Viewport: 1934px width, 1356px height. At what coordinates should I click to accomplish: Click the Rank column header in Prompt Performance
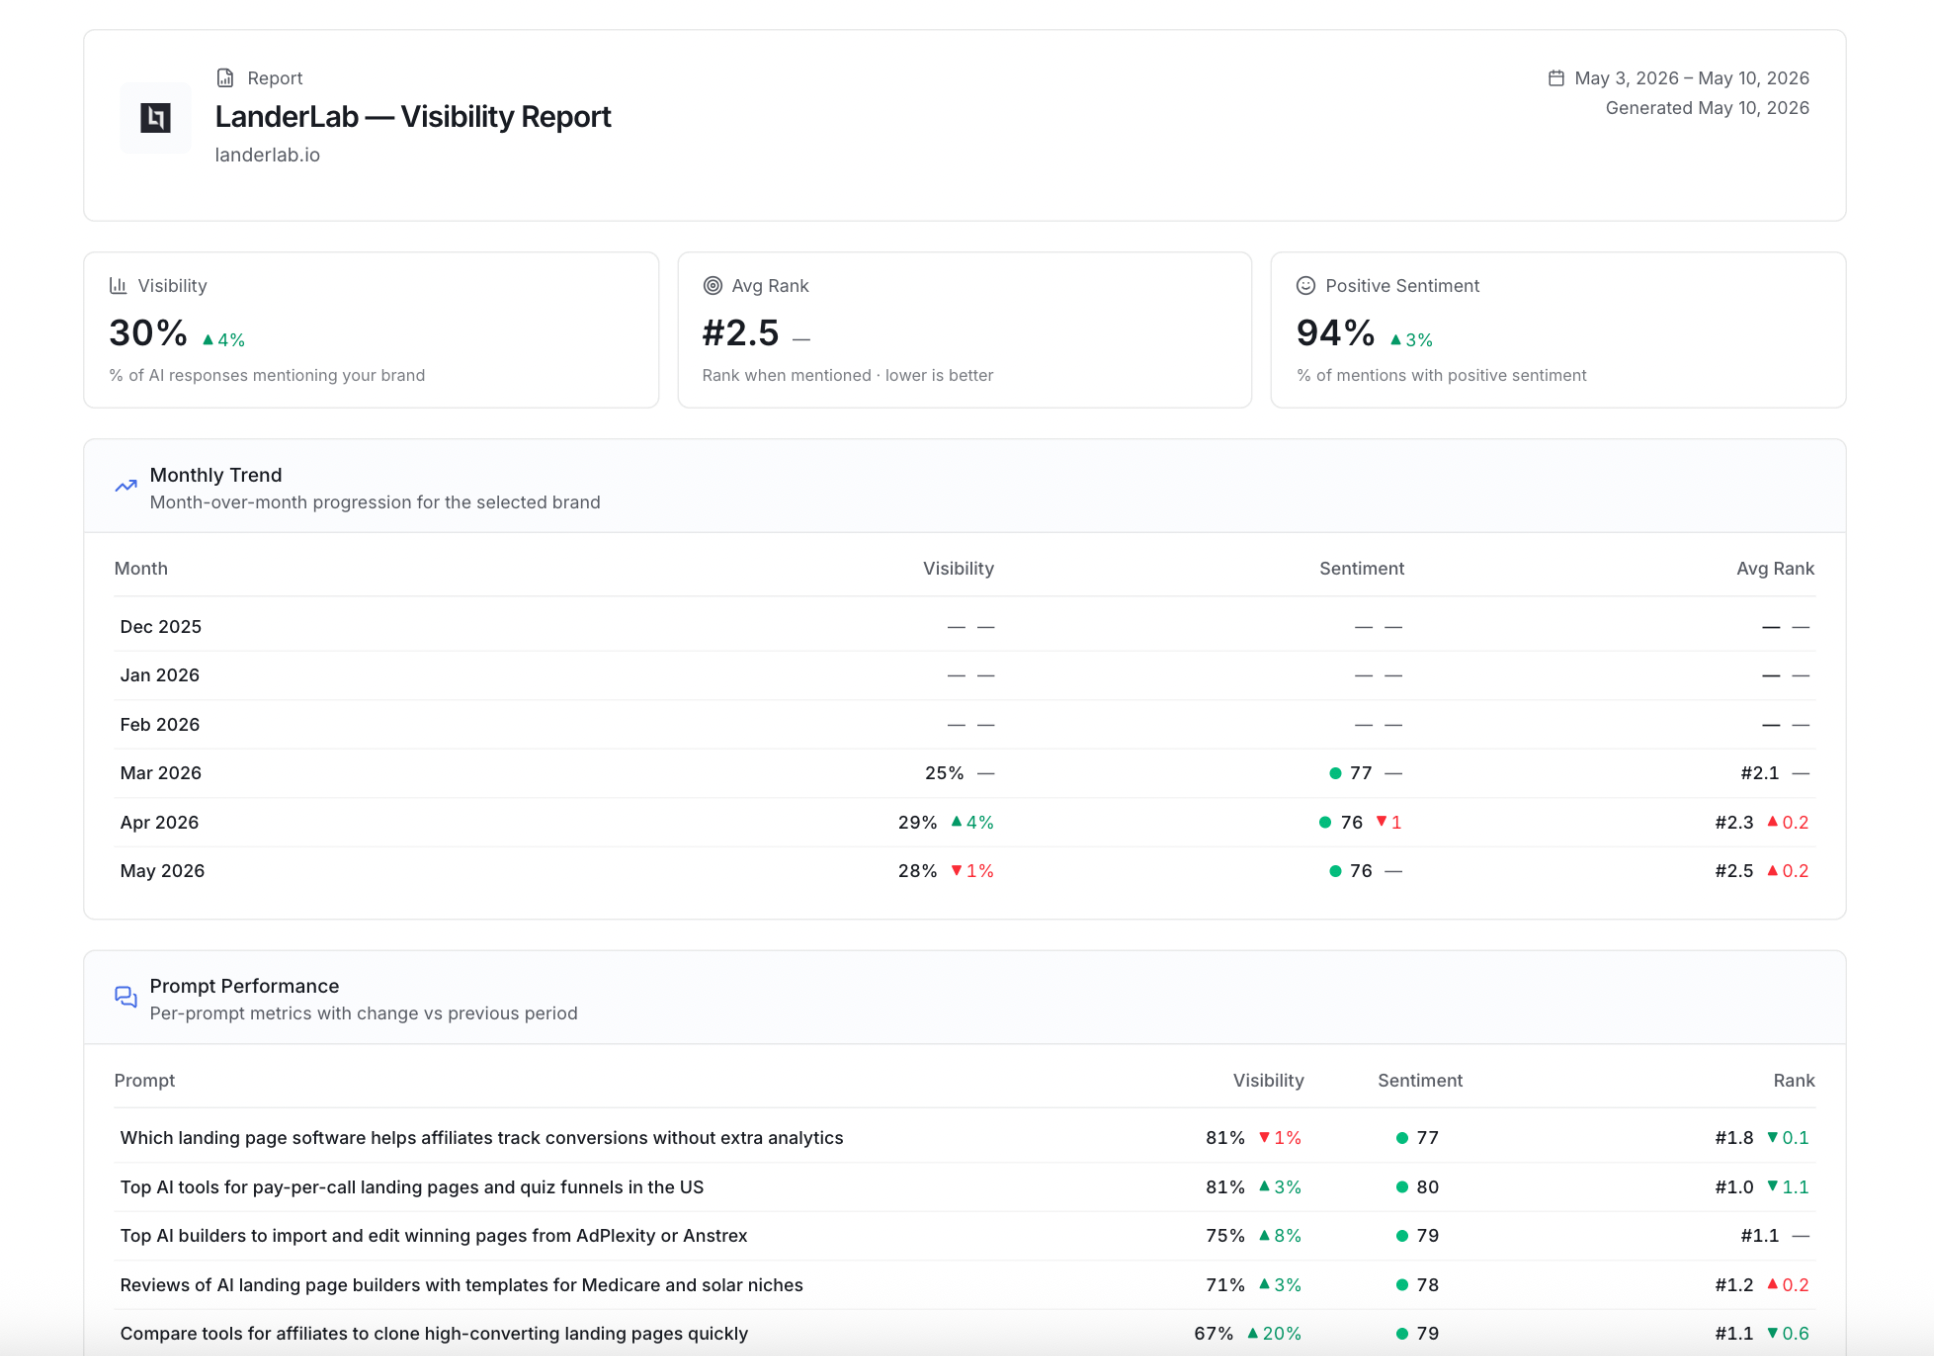1793,1080
